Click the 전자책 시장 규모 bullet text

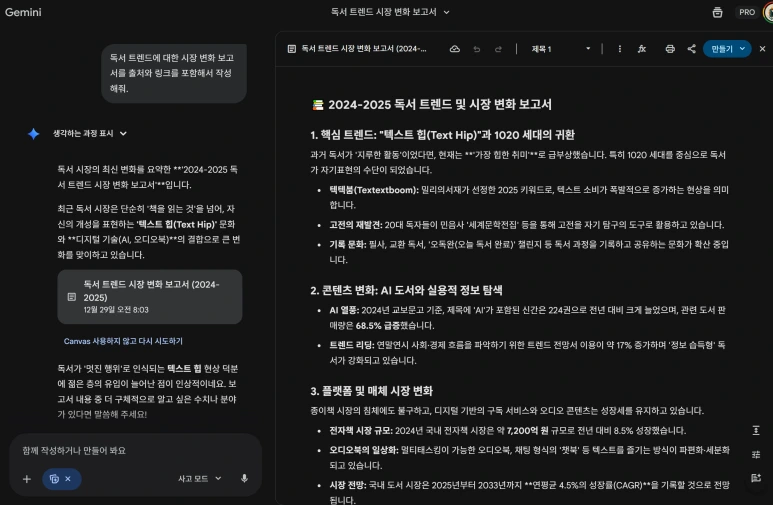(508, 431)
